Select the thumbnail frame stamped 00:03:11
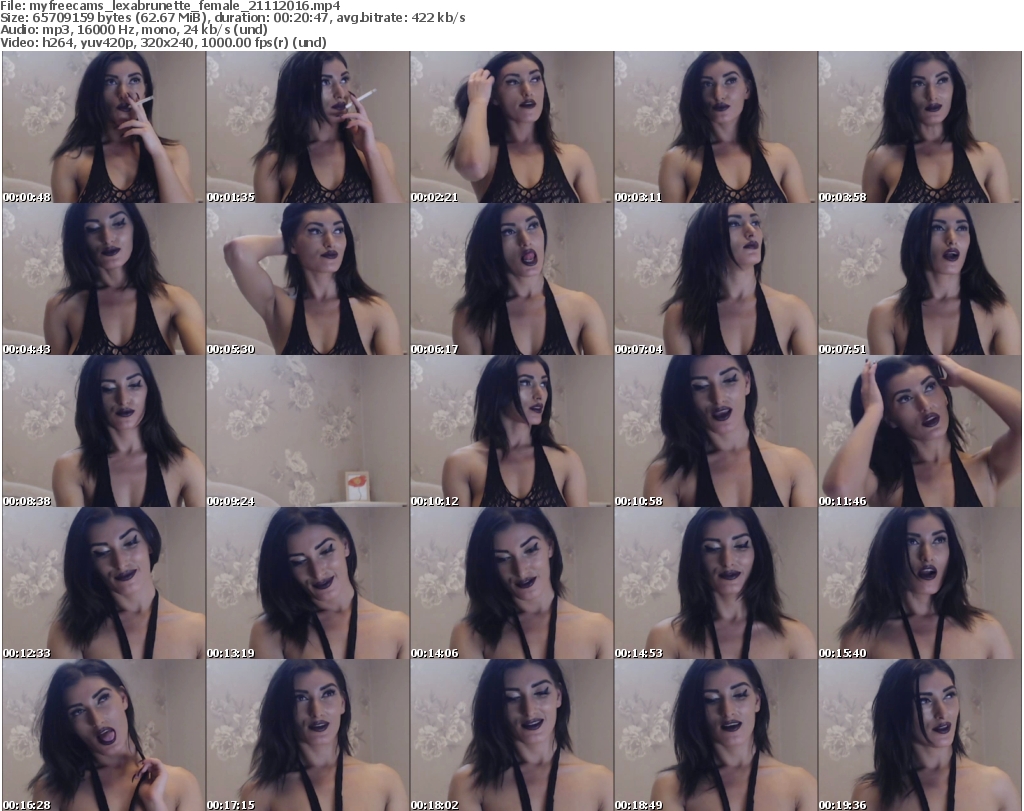Image resolution: width=1024 pixels, height=811 pixels. (716, 127)
